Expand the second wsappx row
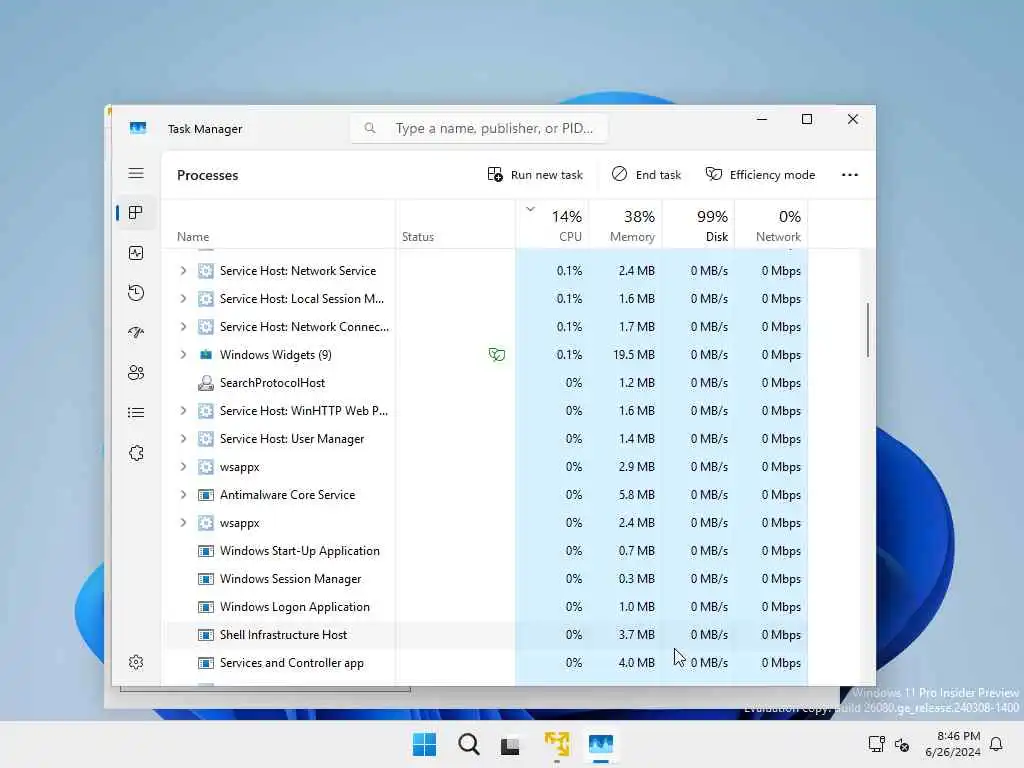This screenshot has height=768, width=1024. click(184, 523)
